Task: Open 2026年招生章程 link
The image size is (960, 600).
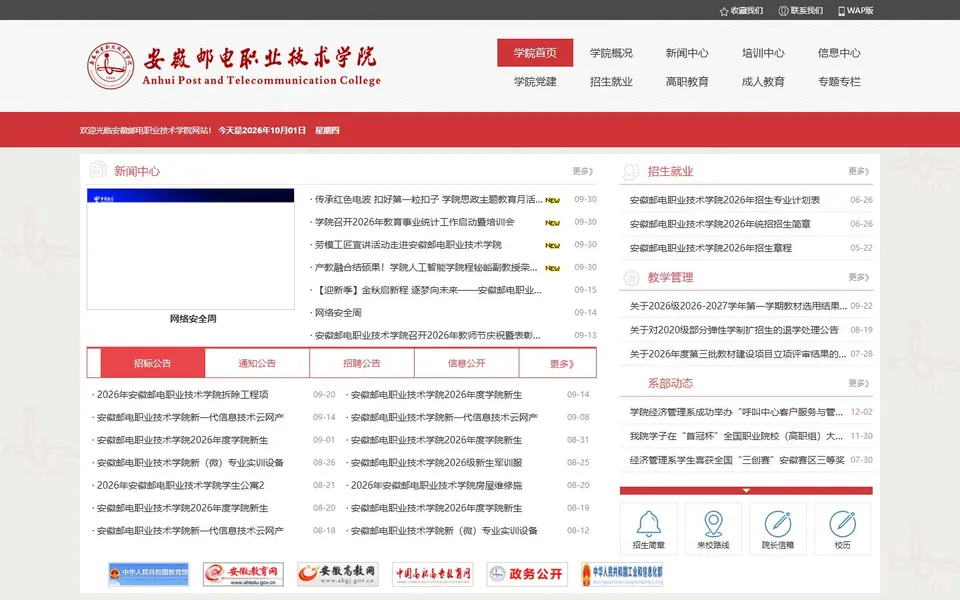Action: point(710,248)
